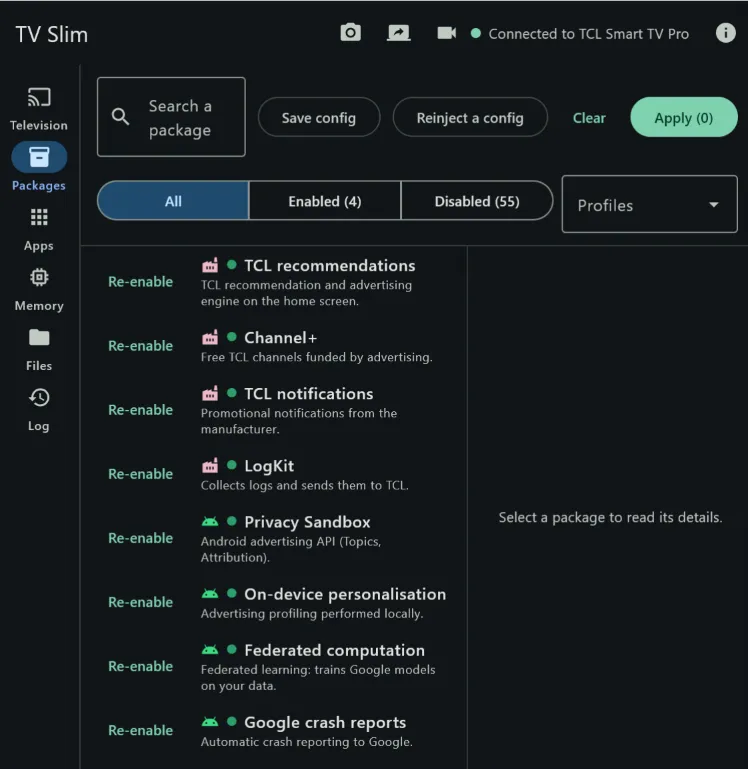Image resolution: width=748 pixels, height=769 pixels.
Task: Select the Packages sidebar icon
Action: click(x=39, y=157)
